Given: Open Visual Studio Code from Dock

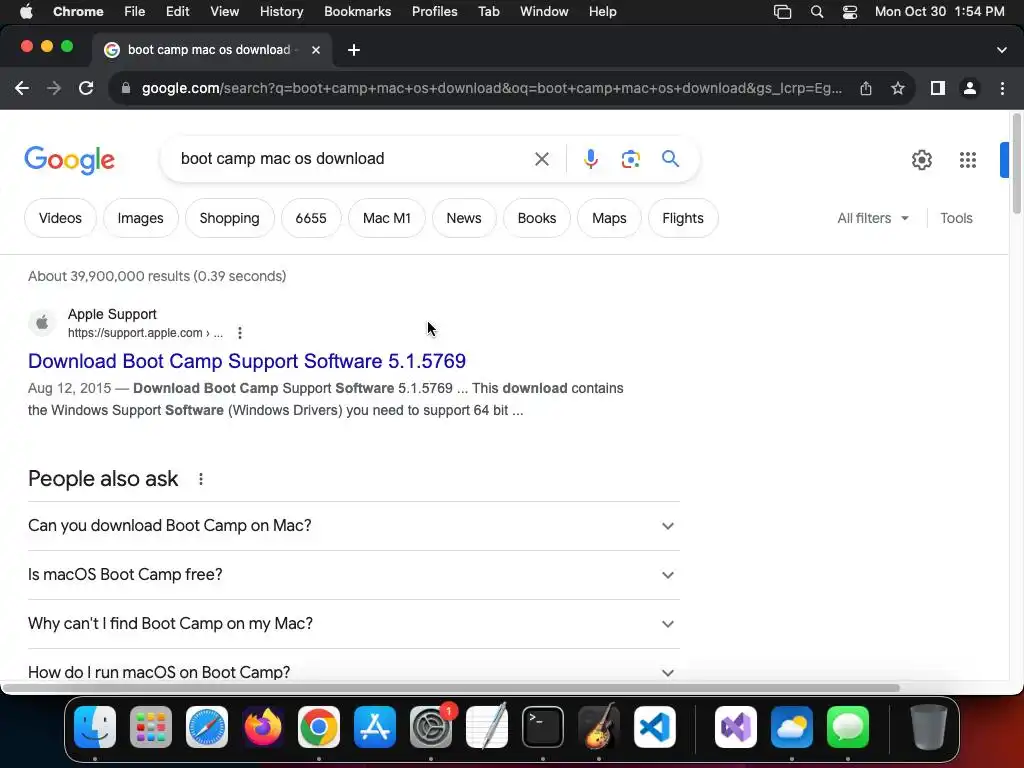Looking at the screenshot, I should pyautogui.click(x=655, y=727).
